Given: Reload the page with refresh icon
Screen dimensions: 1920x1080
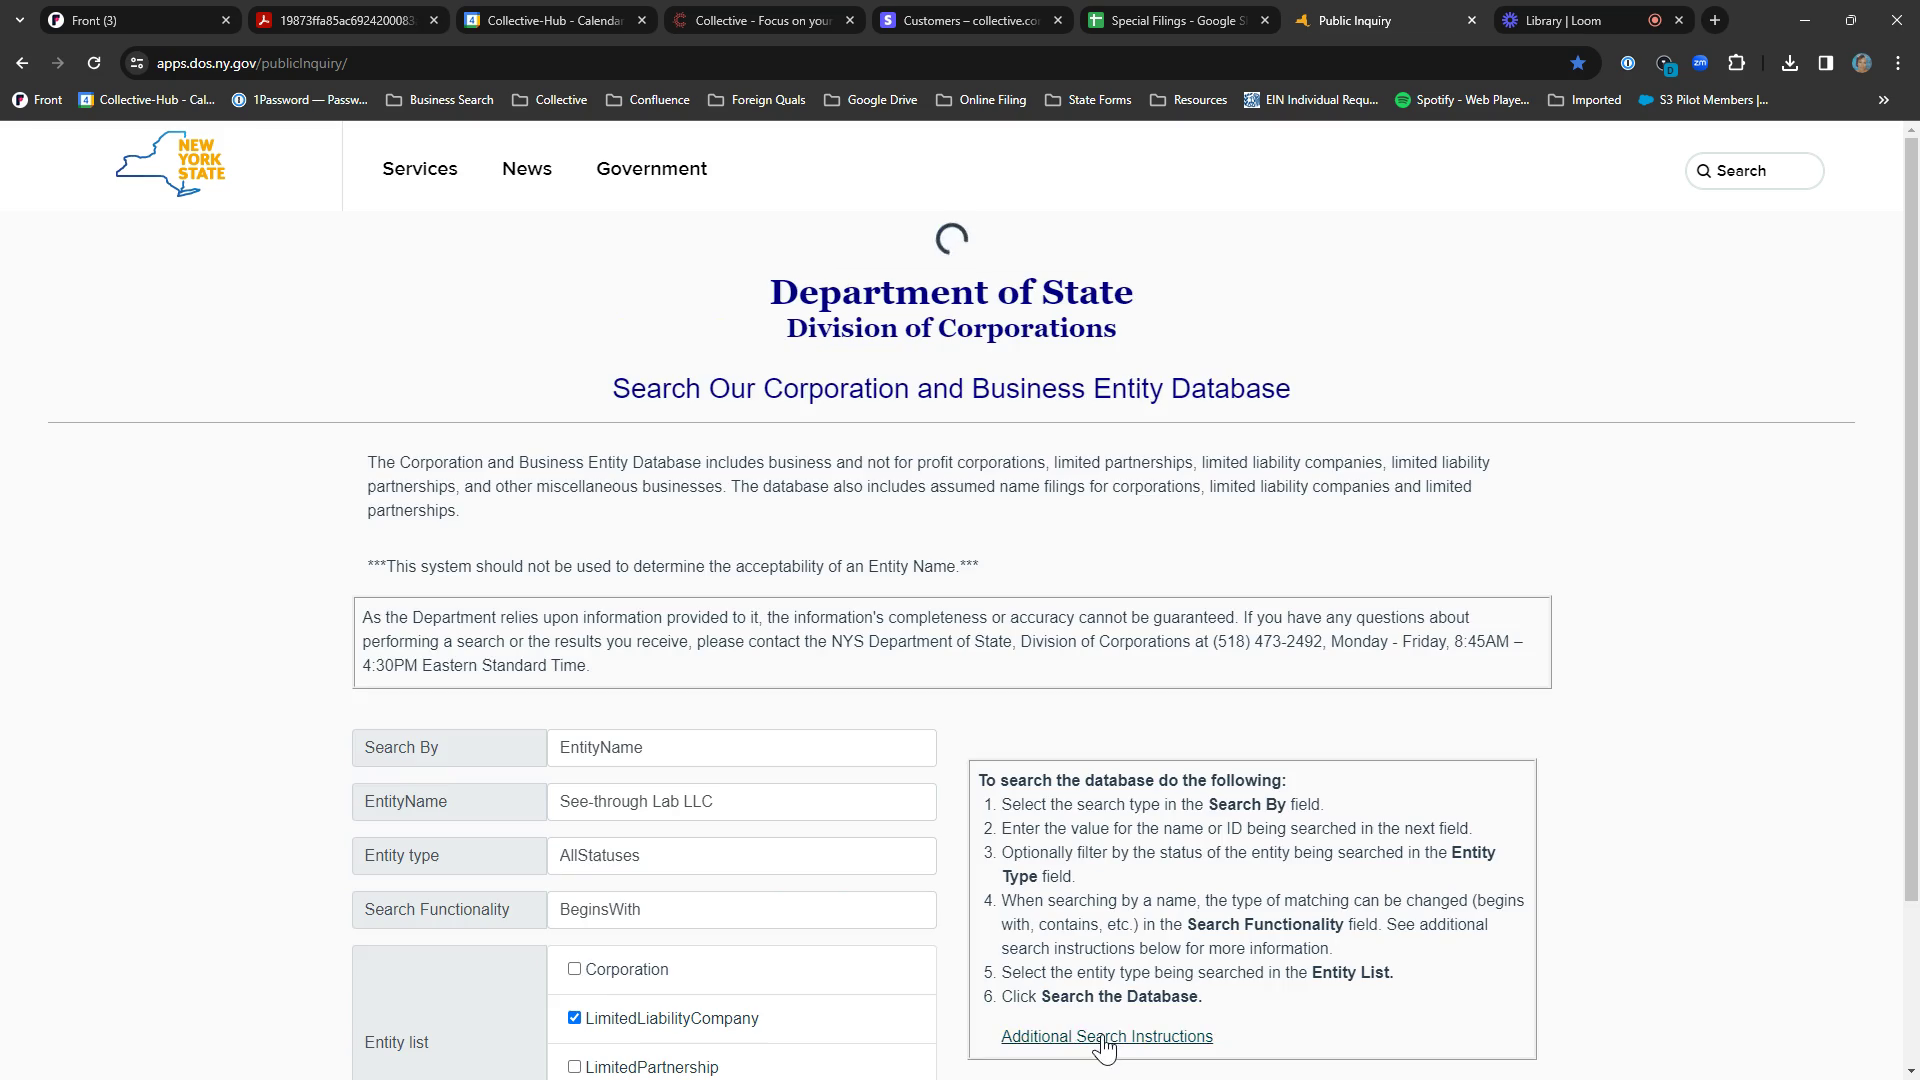Looking at the screenshot, I should [94, 63].
